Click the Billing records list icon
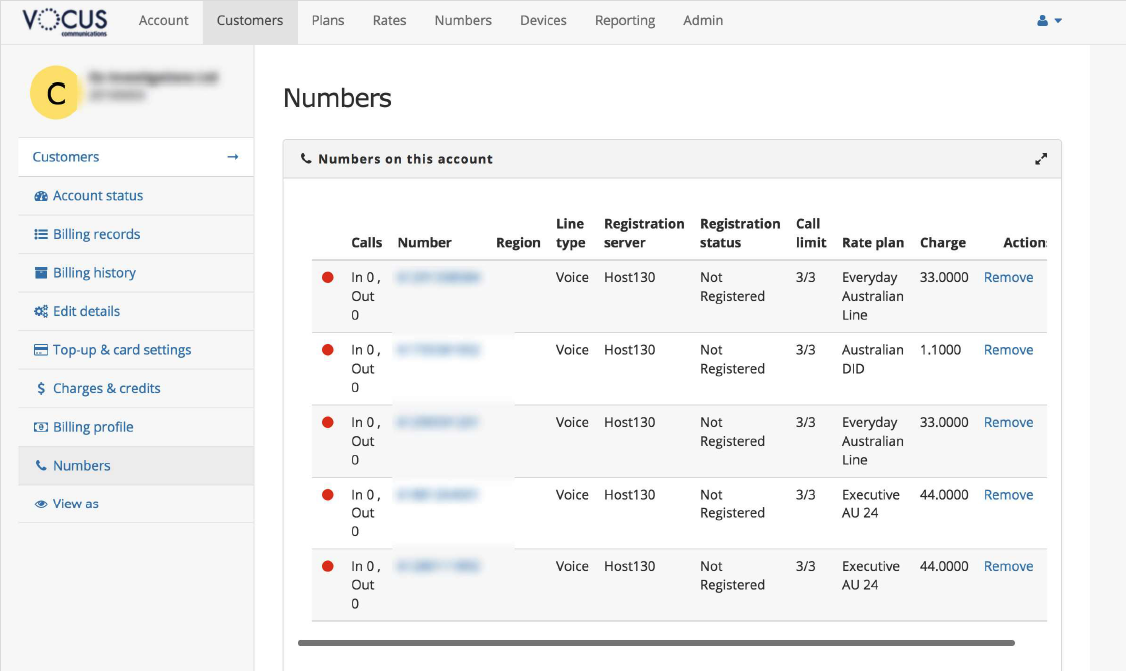The height and width of the screenshot is (671, 1126). (41, 235)
